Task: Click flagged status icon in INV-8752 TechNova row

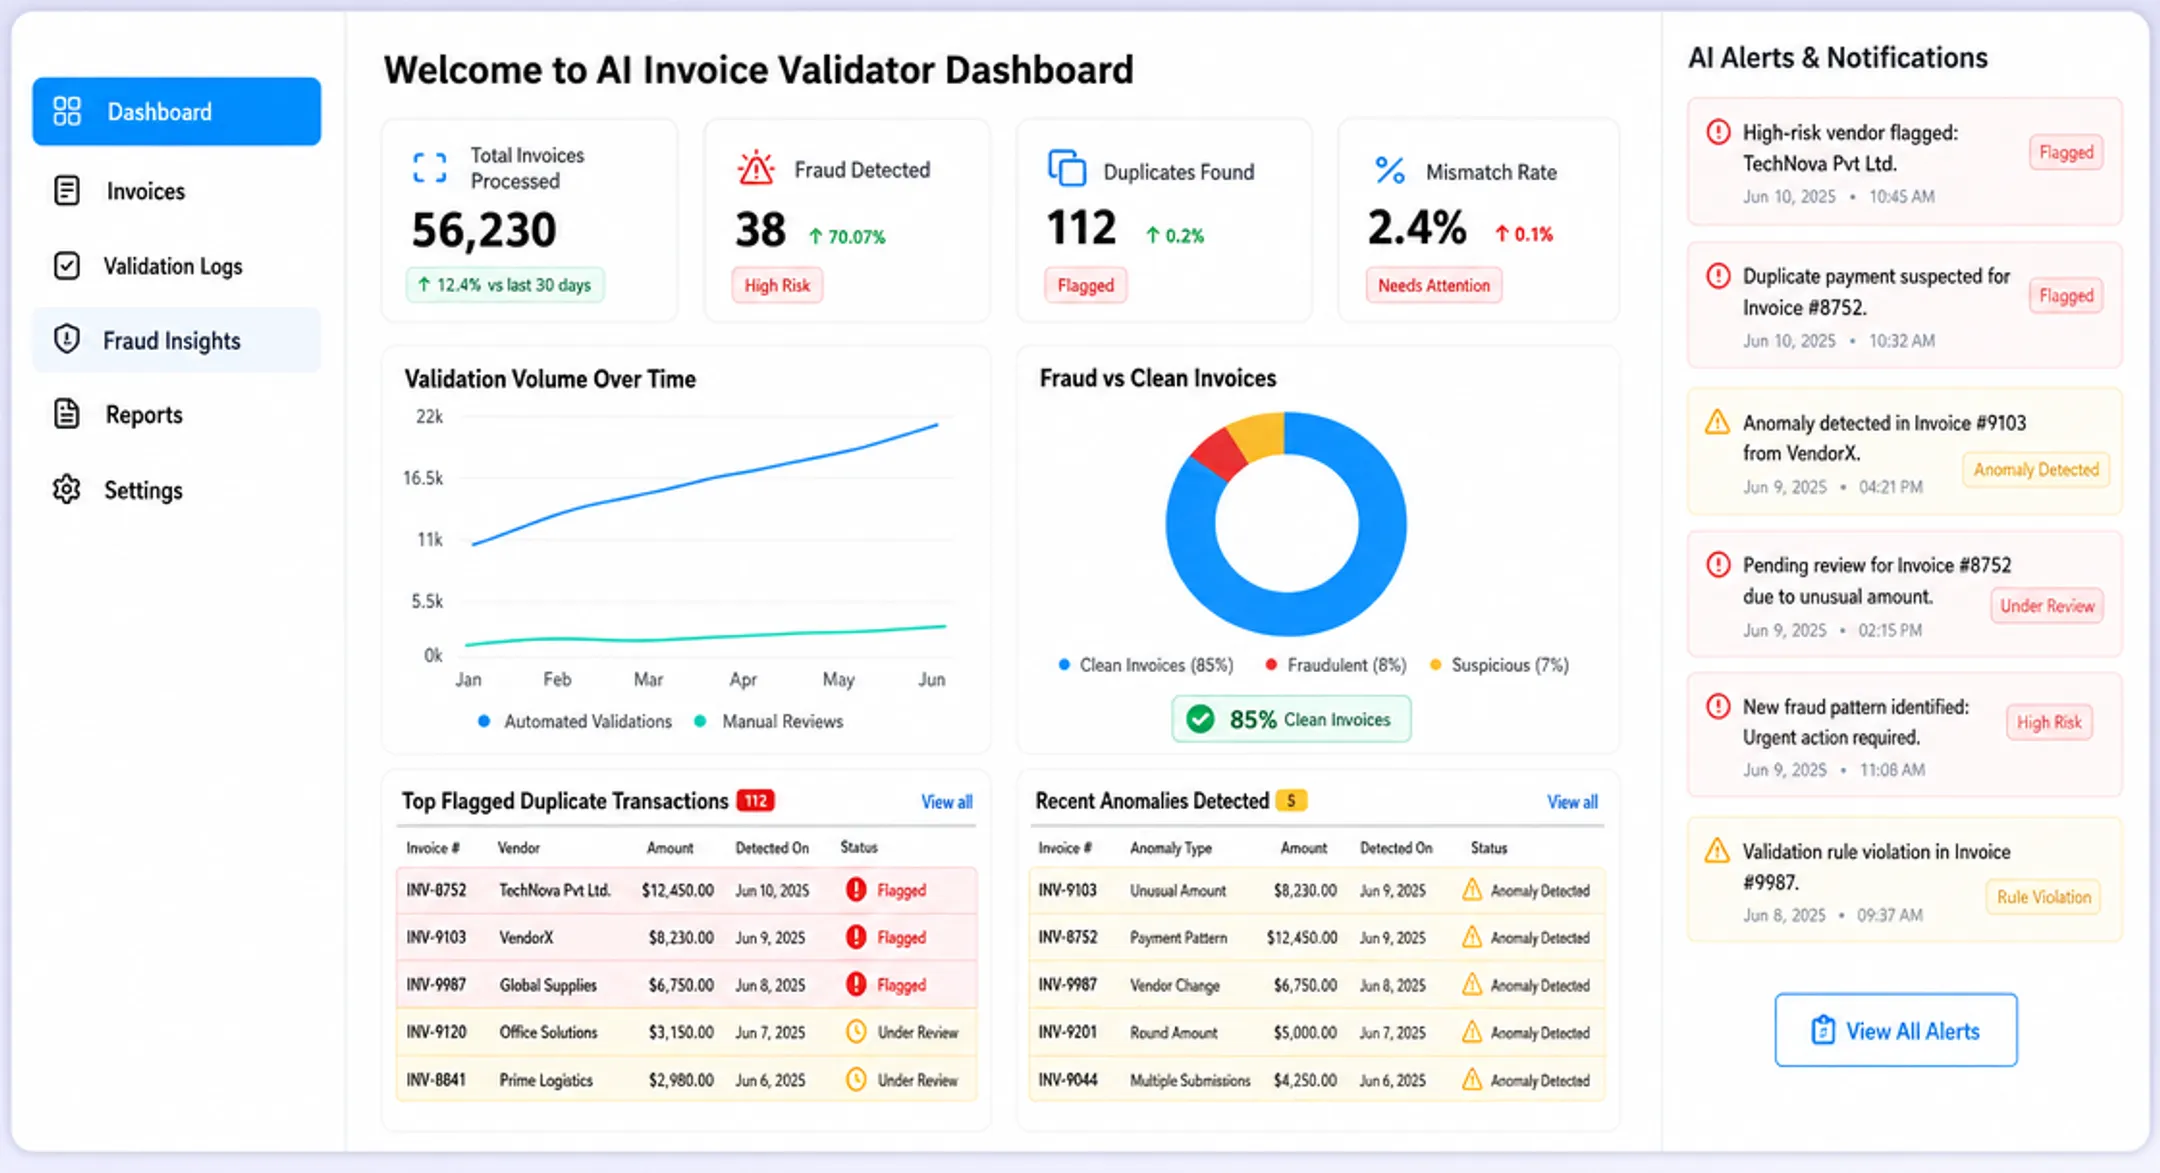Action: [856, 890]
